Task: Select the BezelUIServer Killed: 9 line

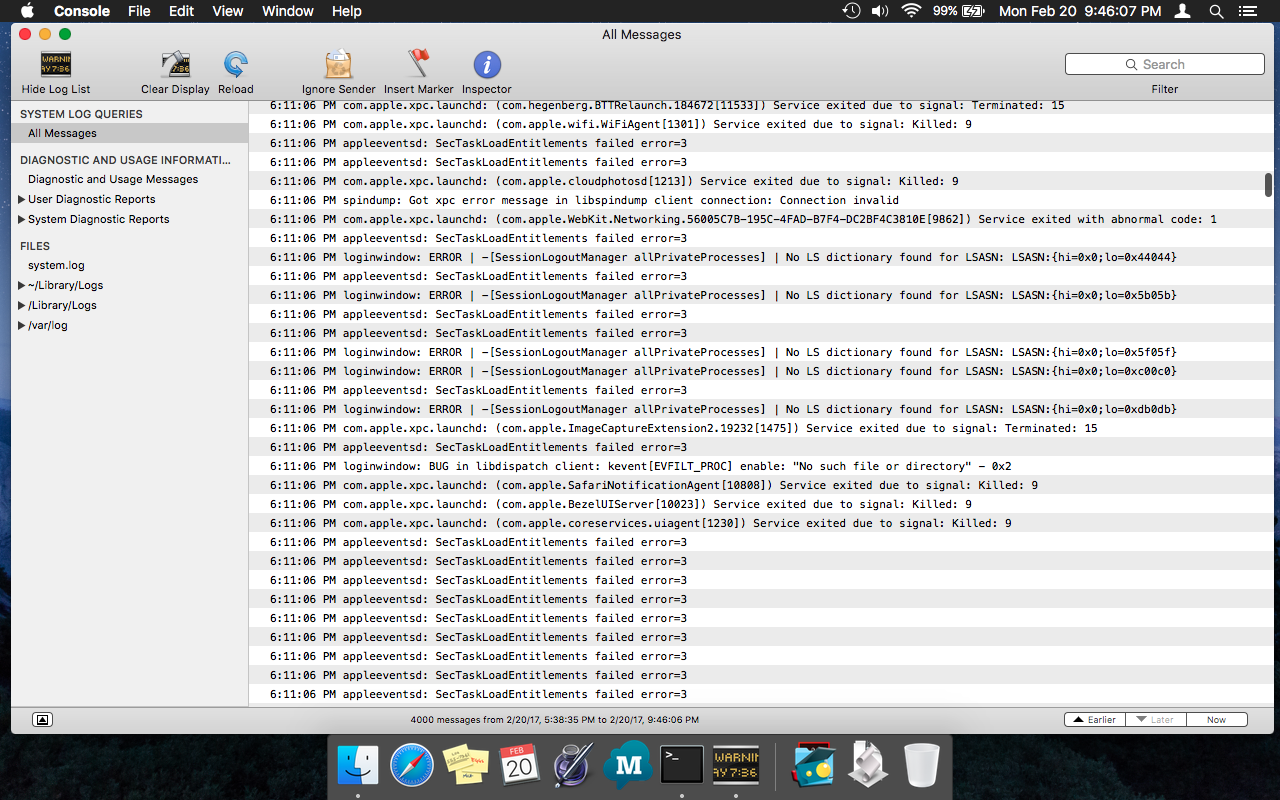Action: [x=760, y=504]
